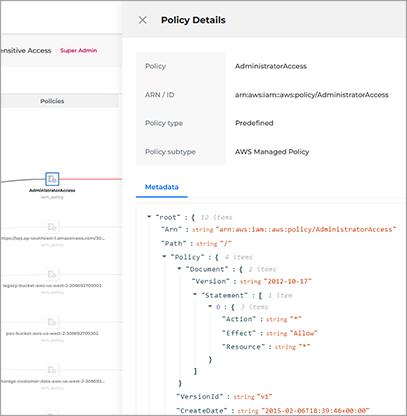This screenshot has width=407, height=416.
Task: Click the Super Admin badge
Action: 79,50
